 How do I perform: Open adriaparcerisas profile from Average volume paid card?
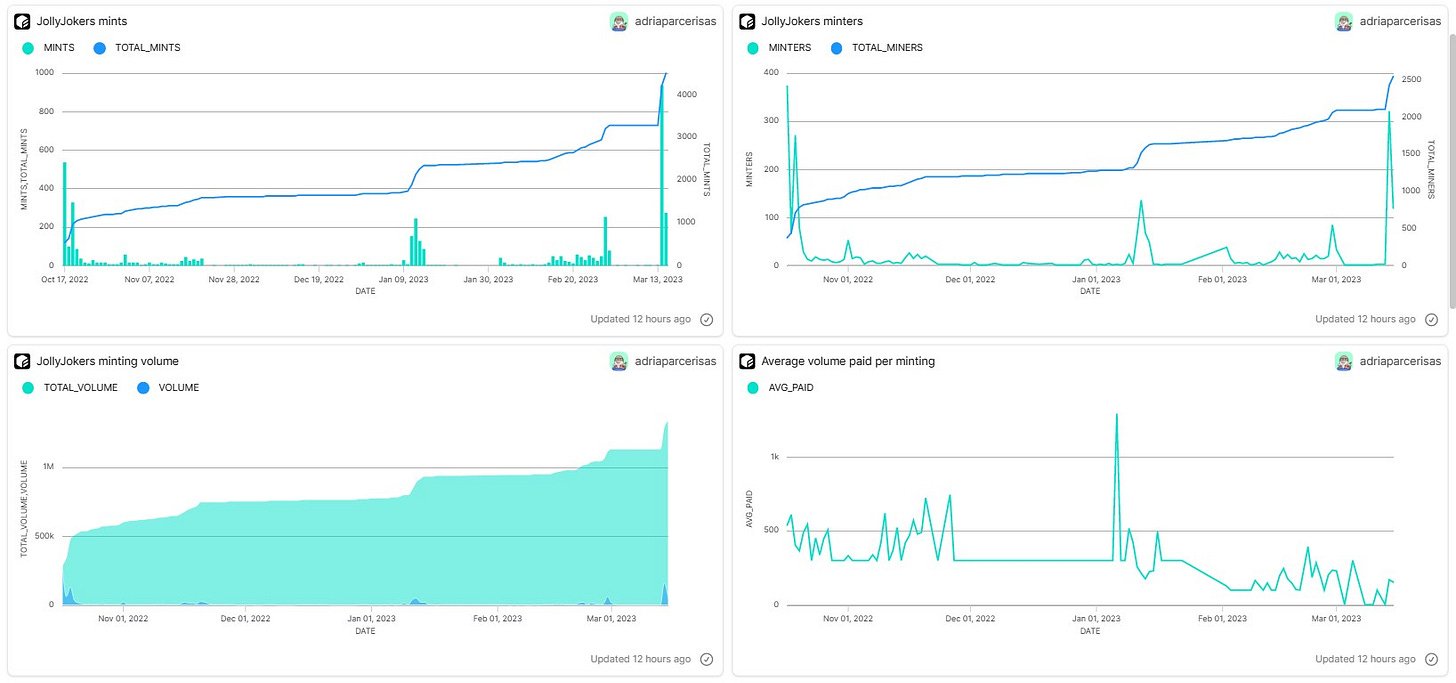[x=1400, y=361]
